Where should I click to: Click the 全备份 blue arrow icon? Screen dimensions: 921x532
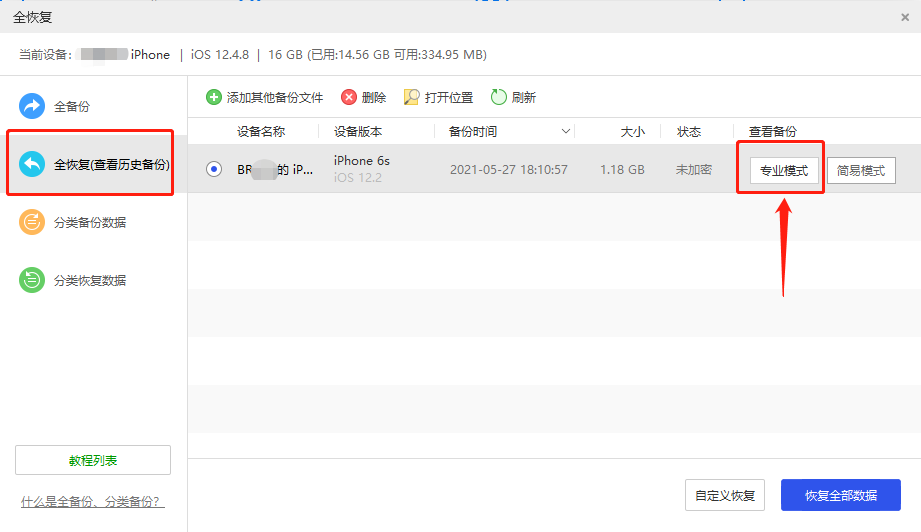click(32, 106)
